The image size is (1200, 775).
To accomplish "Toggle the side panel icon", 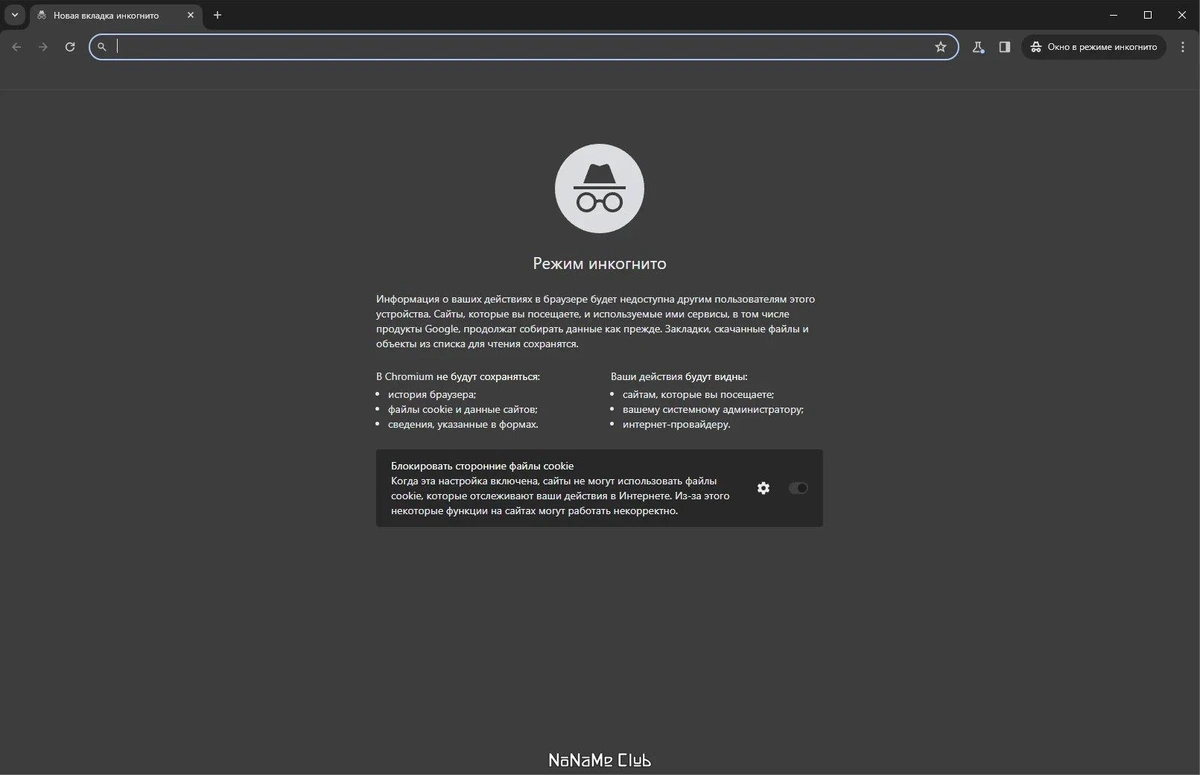I will (x=1004, y=47).
